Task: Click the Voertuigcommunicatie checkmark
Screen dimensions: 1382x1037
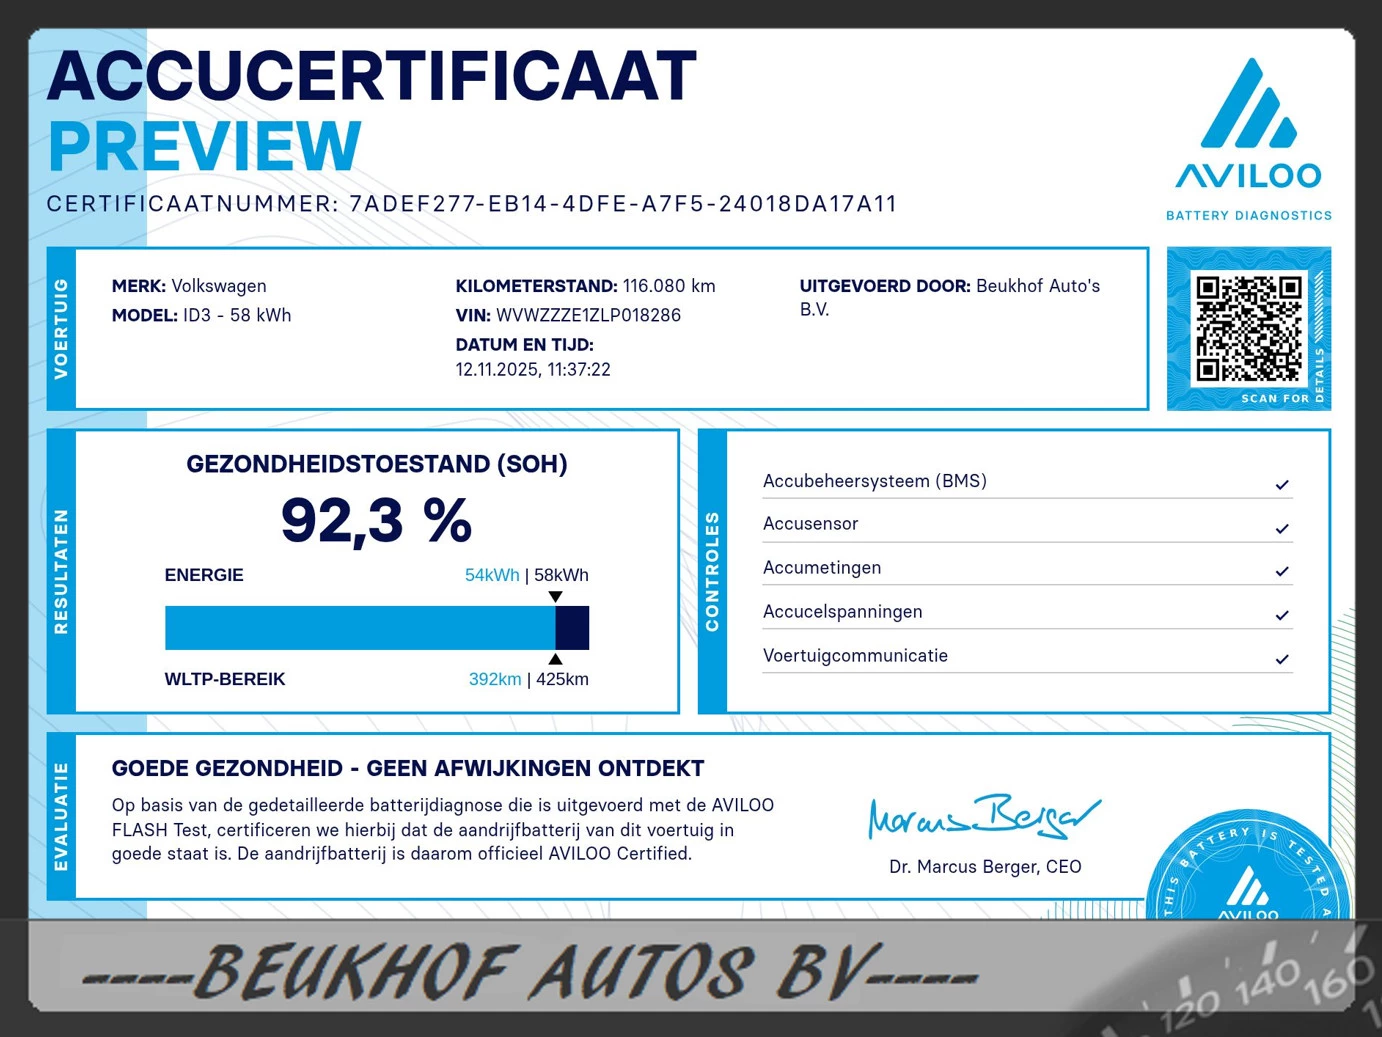Action: [1281, 659]
